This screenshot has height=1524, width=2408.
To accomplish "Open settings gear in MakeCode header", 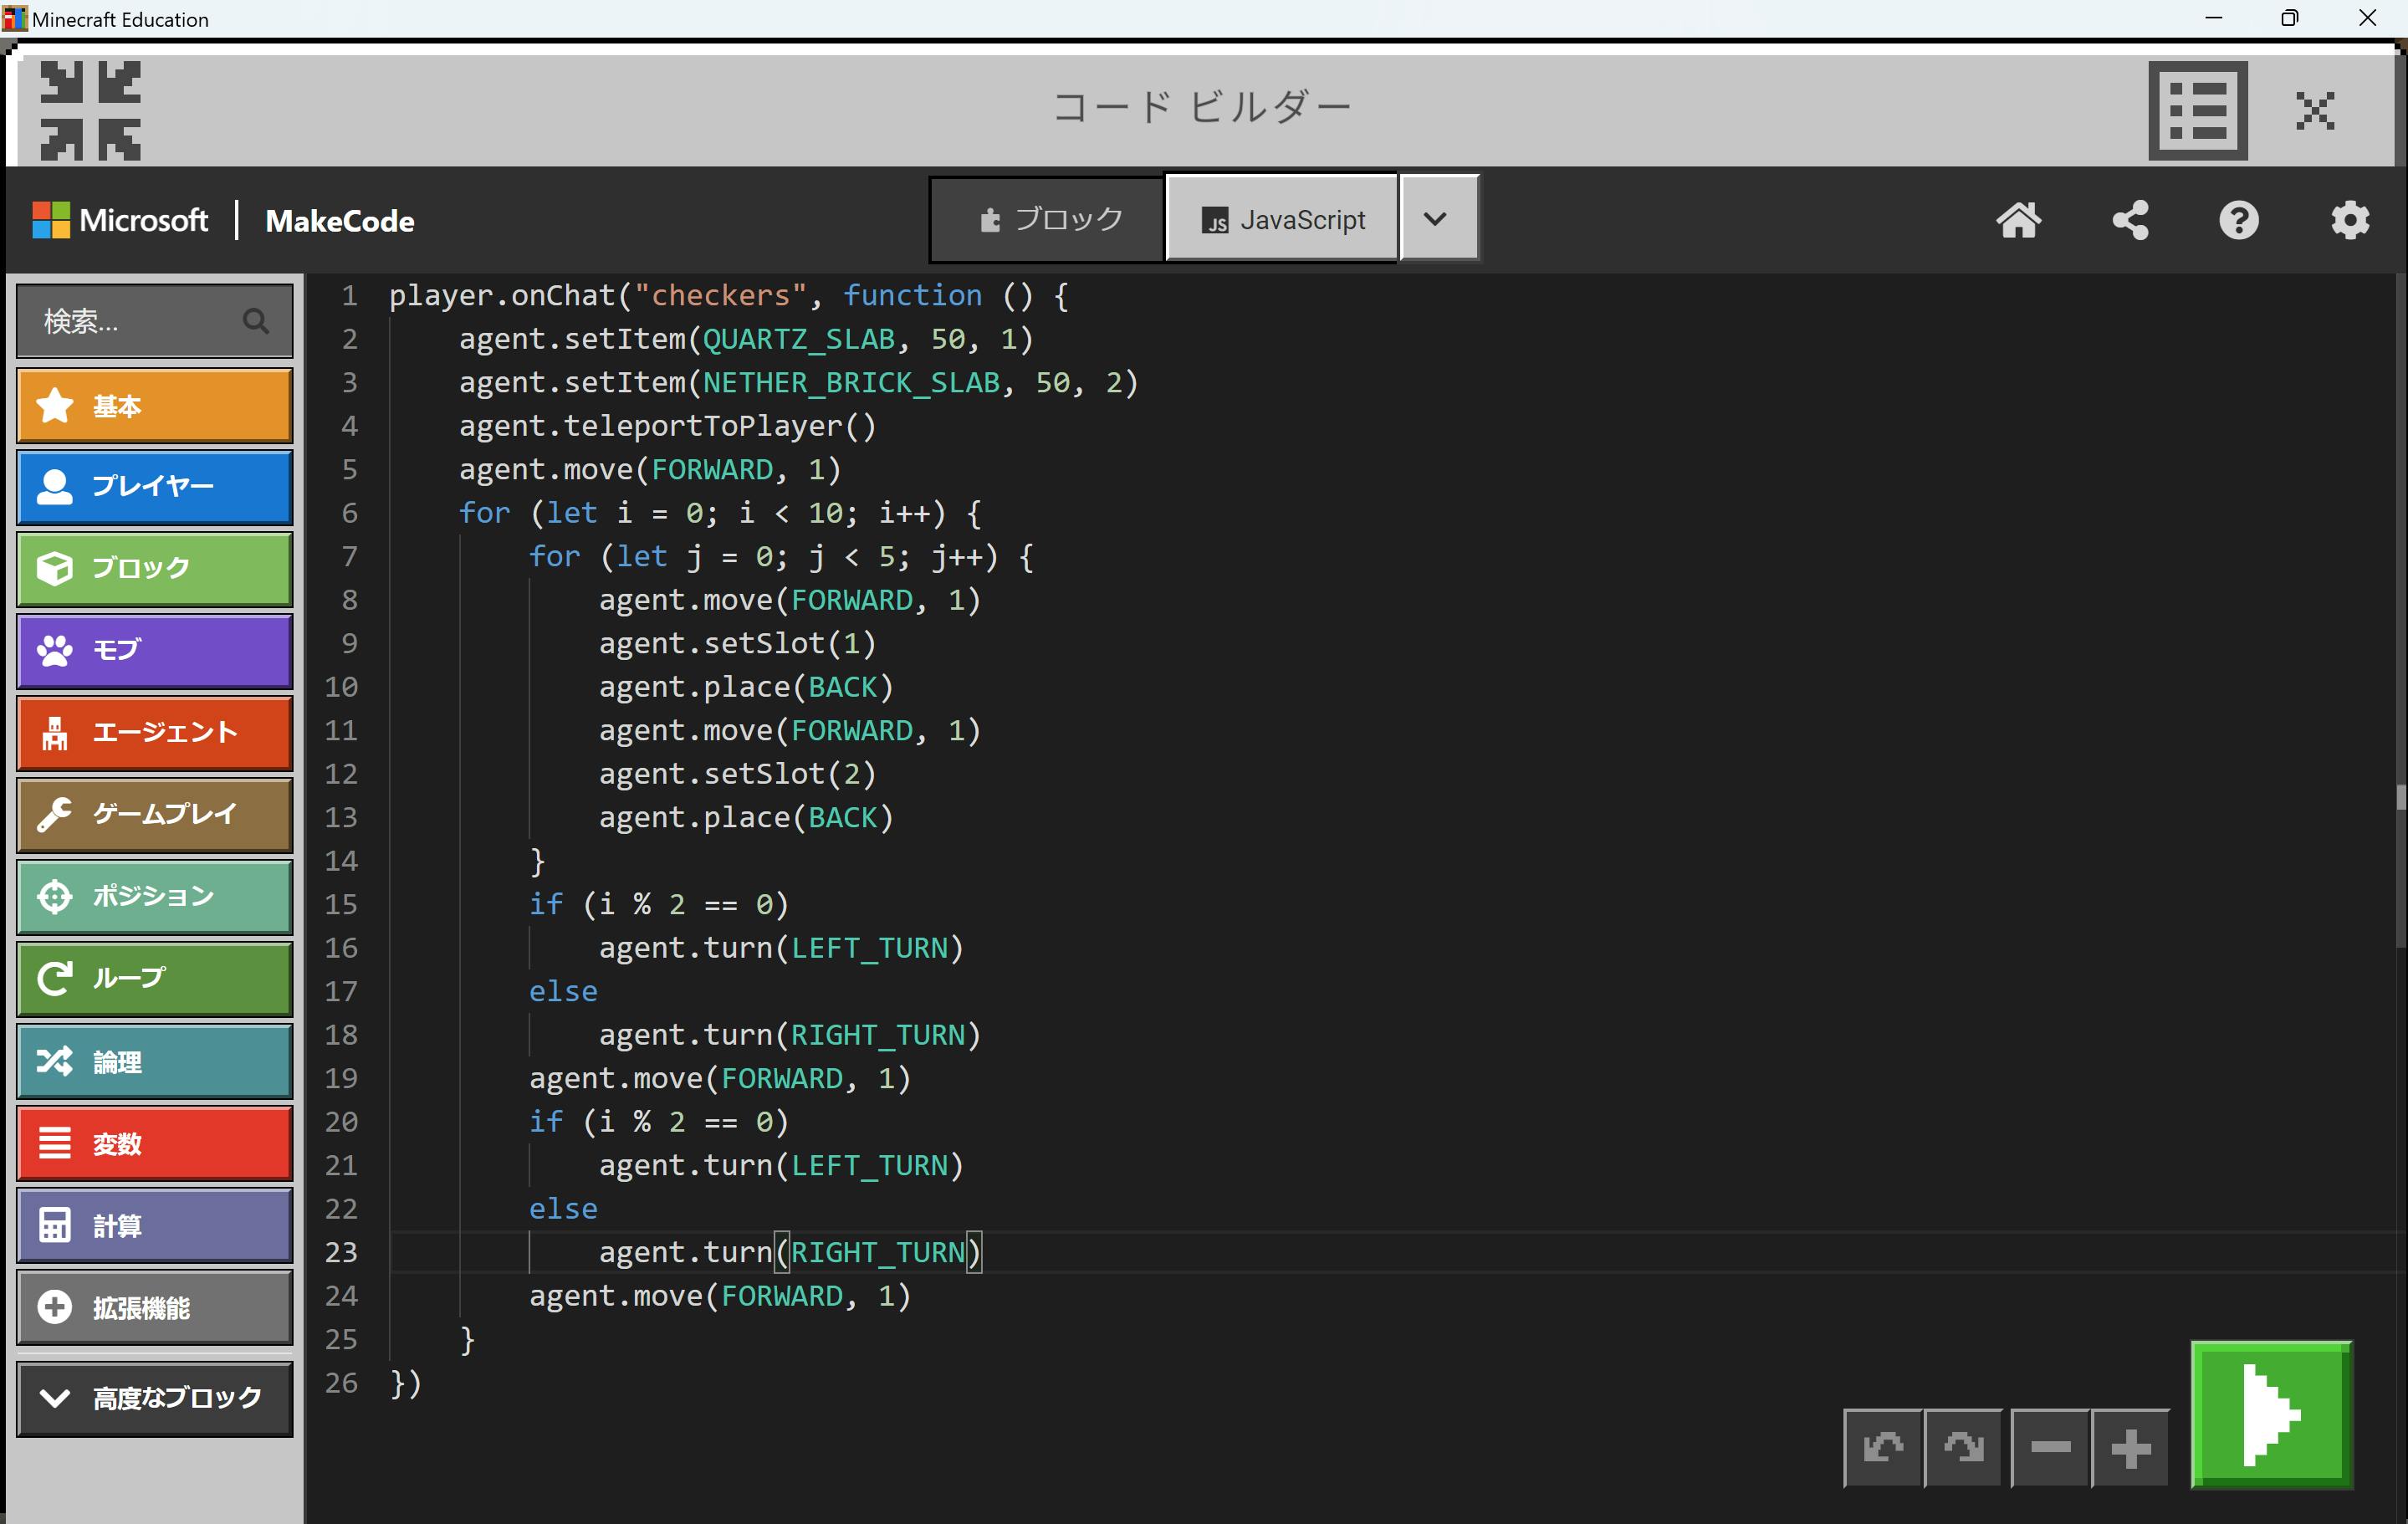I will tap(2349, 220).
